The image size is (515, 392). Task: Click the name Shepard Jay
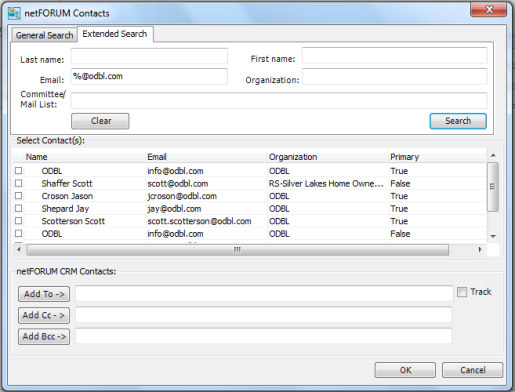coord(65,209)
